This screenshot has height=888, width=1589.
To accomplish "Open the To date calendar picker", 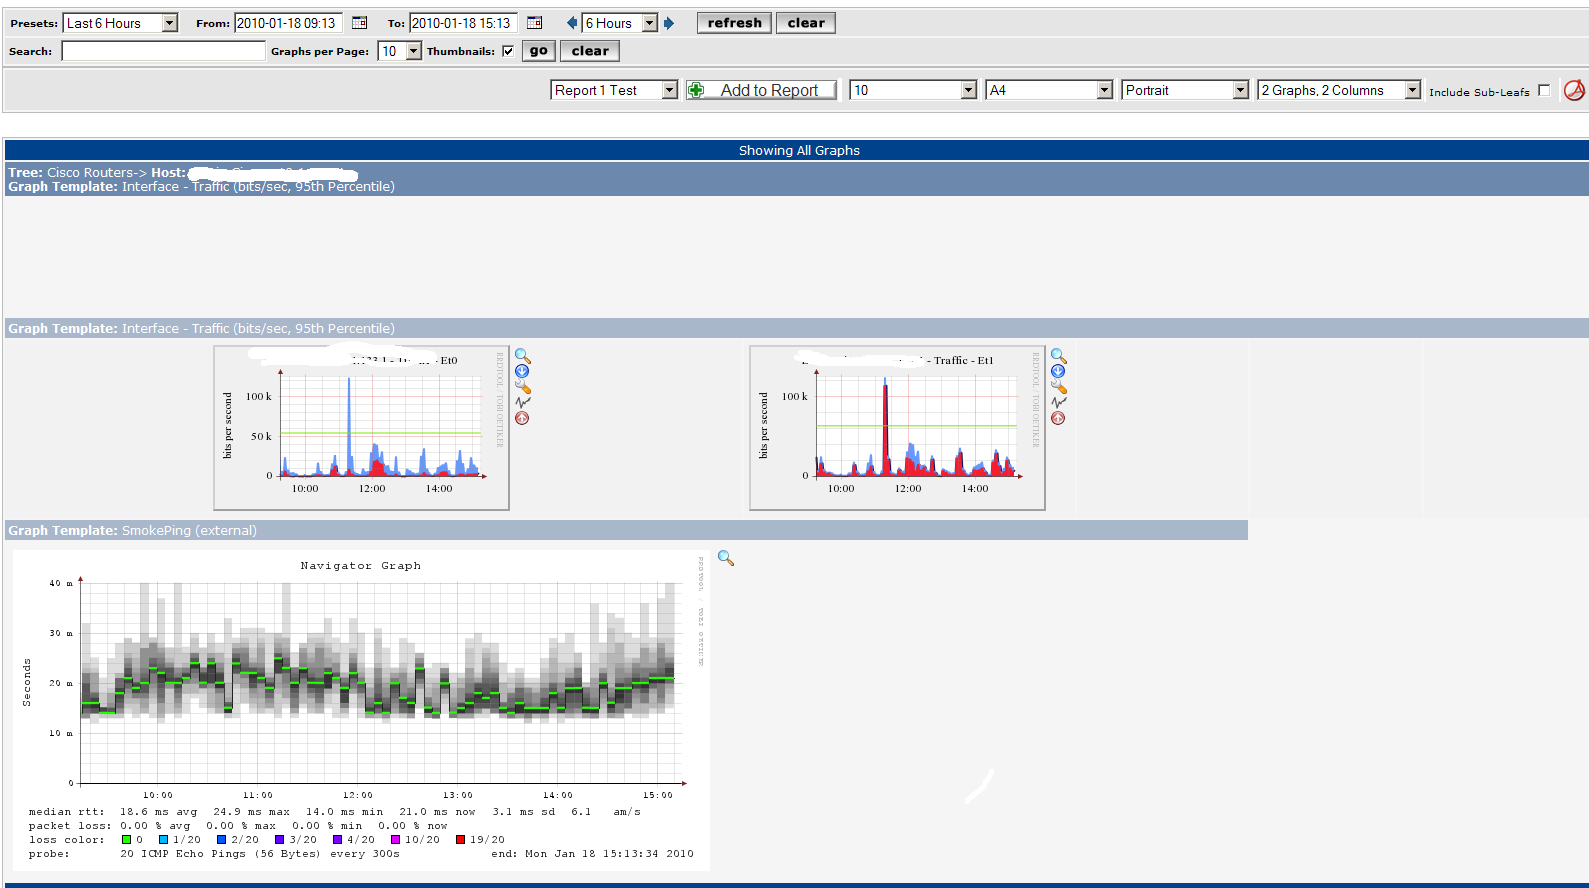I will tap(535, 23).
